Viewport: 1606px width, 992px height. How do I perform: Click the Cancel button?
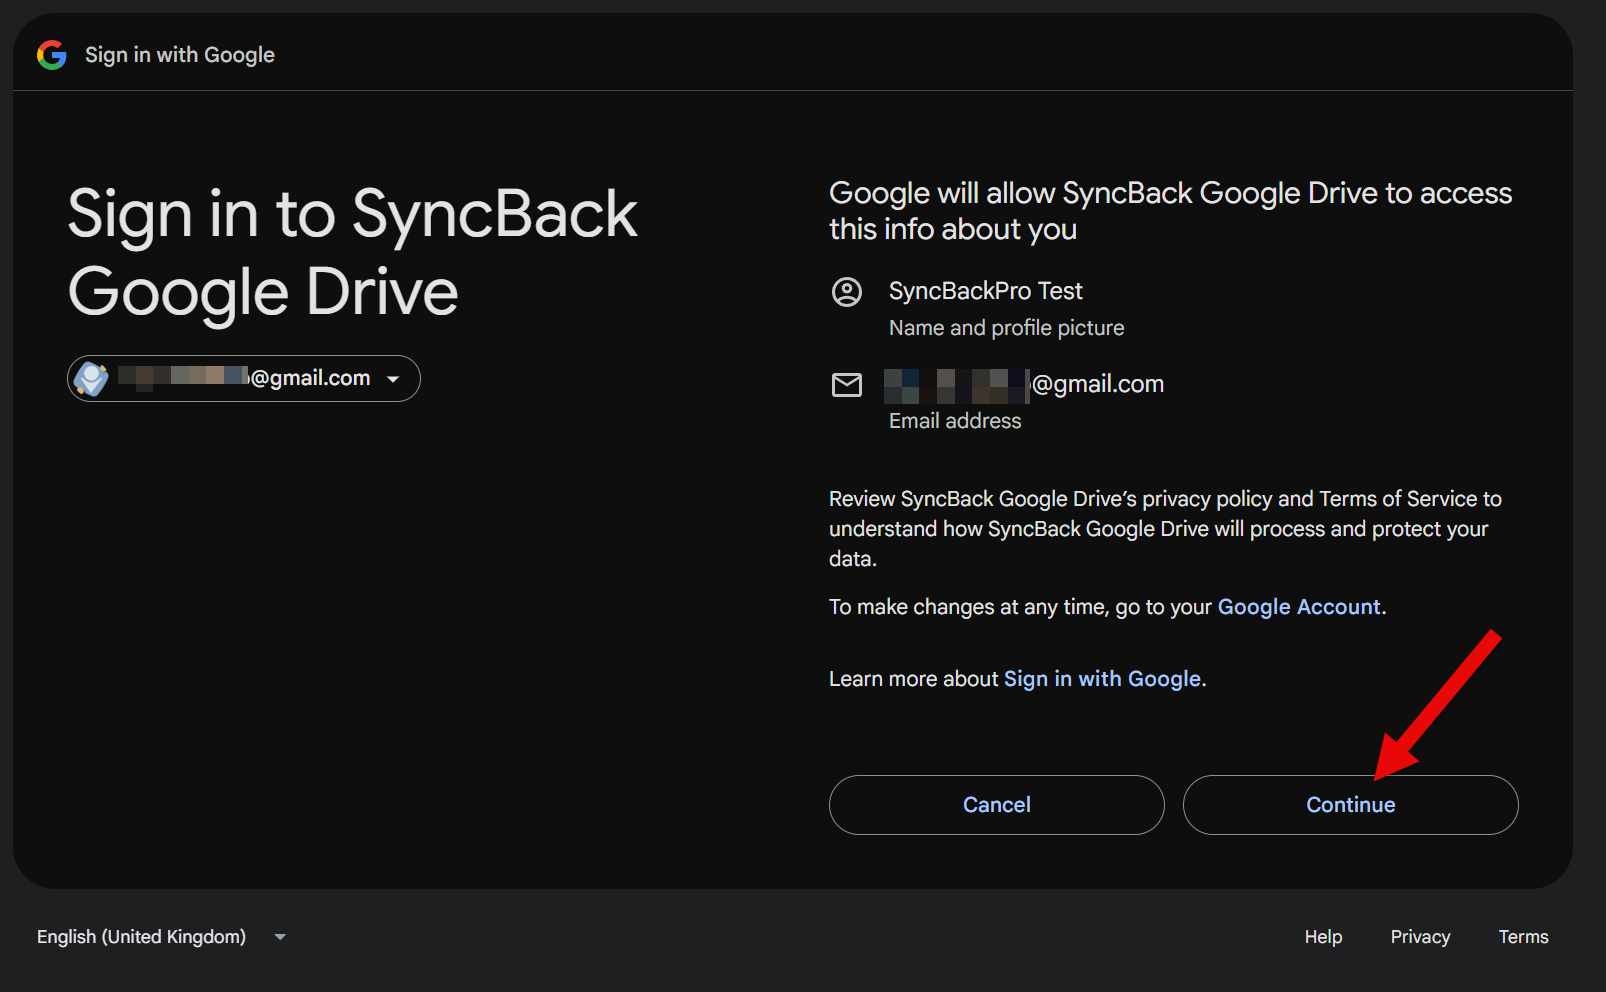coord(997,805)
